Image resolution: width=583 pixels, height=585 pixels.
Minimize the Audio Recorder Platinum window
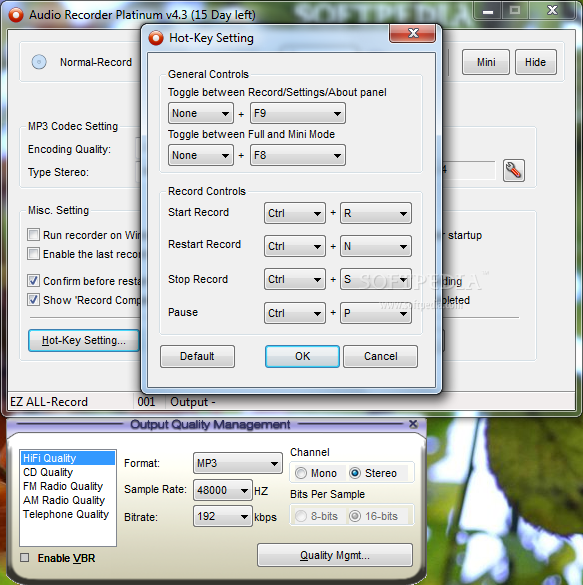pos(488,11)
